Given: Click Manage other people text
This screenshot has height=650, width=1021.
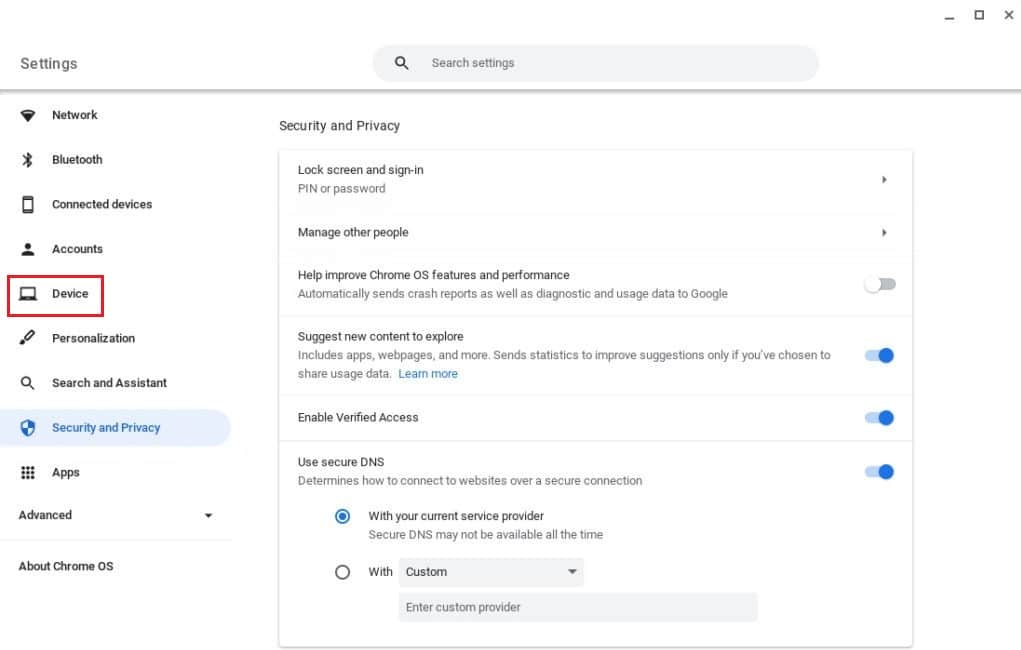Looking at the screenshot, I should point(353,233).
